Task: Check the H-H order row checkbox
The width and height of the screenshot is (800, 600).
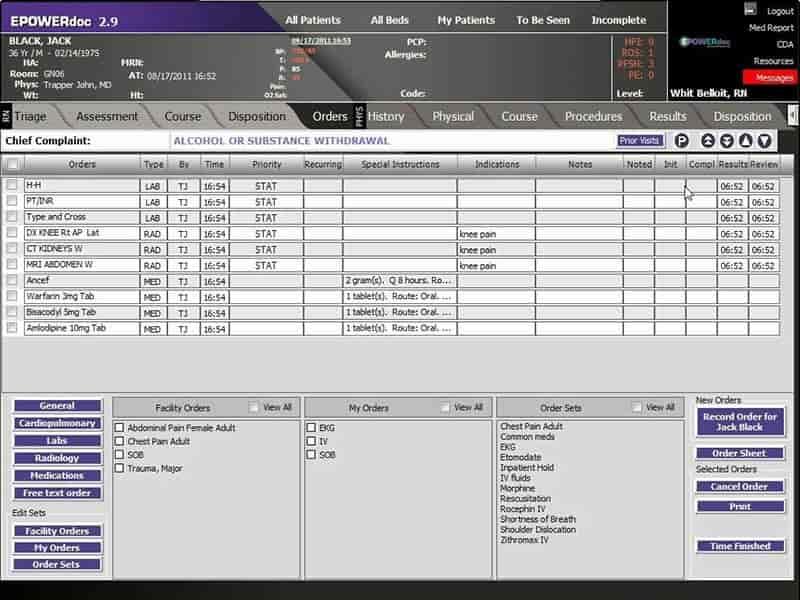Action: pyautogui.click(x=12, y=185)
